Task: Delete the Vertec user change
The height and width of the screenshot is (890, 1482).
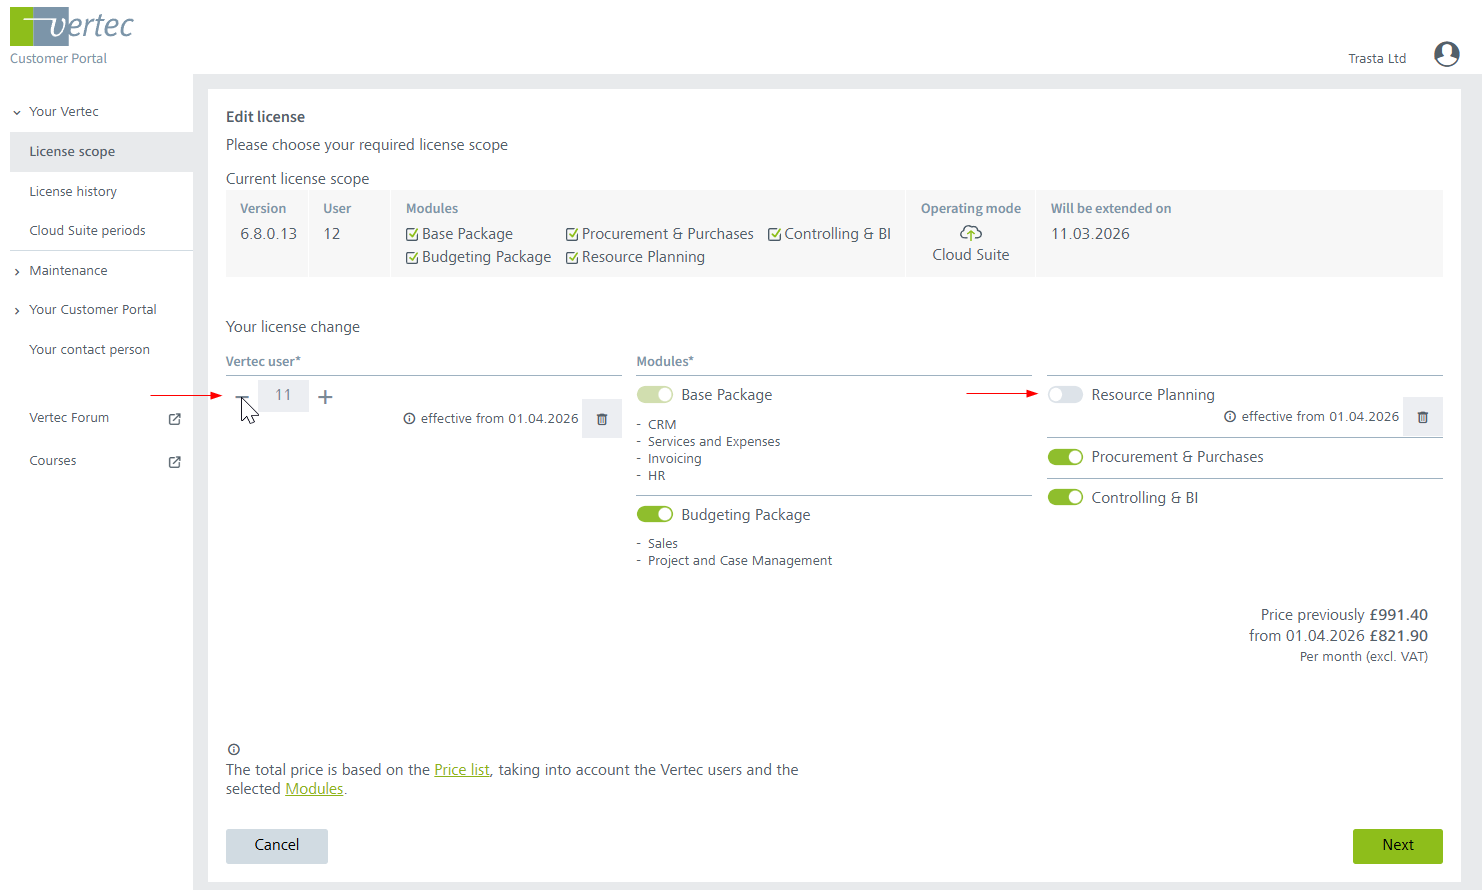Action: pyautogui.click(x=602, y=419)
